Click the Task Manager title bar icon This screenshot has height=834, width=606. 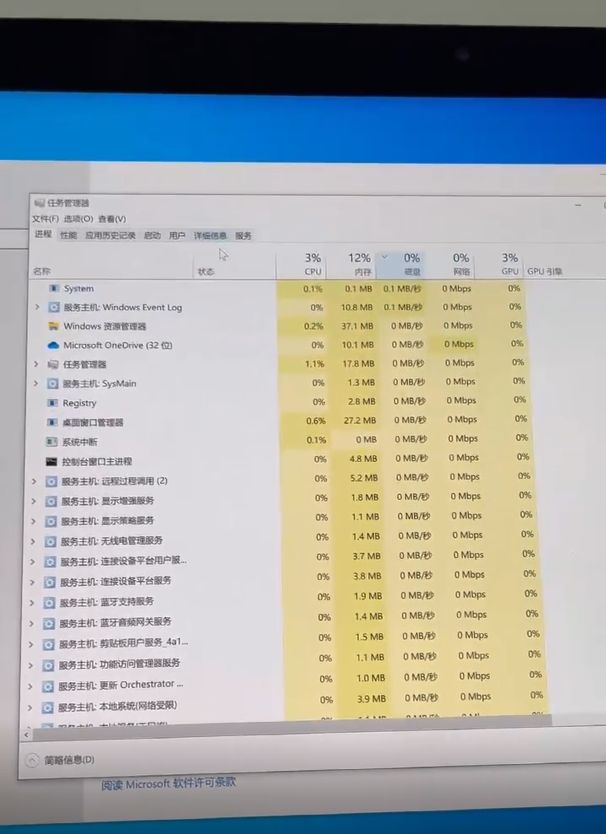tap(39, 203)
